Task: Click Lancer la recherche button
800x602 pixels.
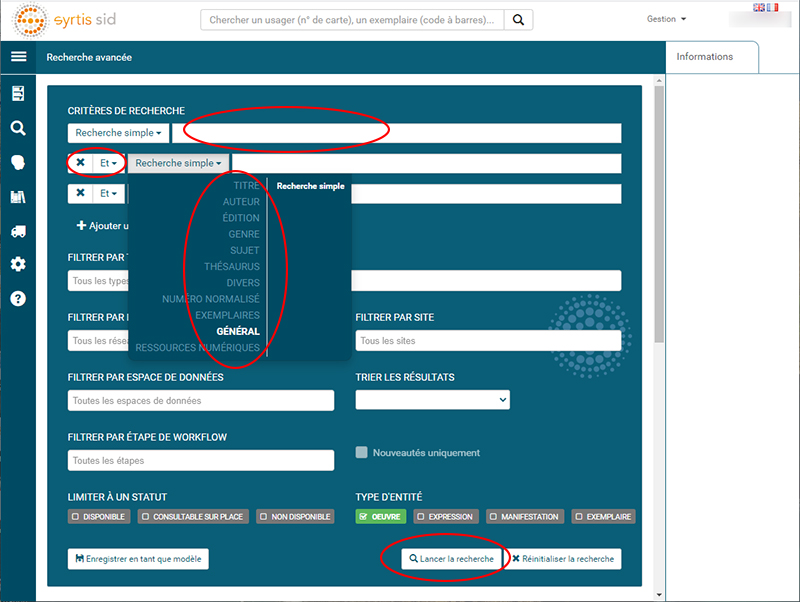Action: click(452, 559)
